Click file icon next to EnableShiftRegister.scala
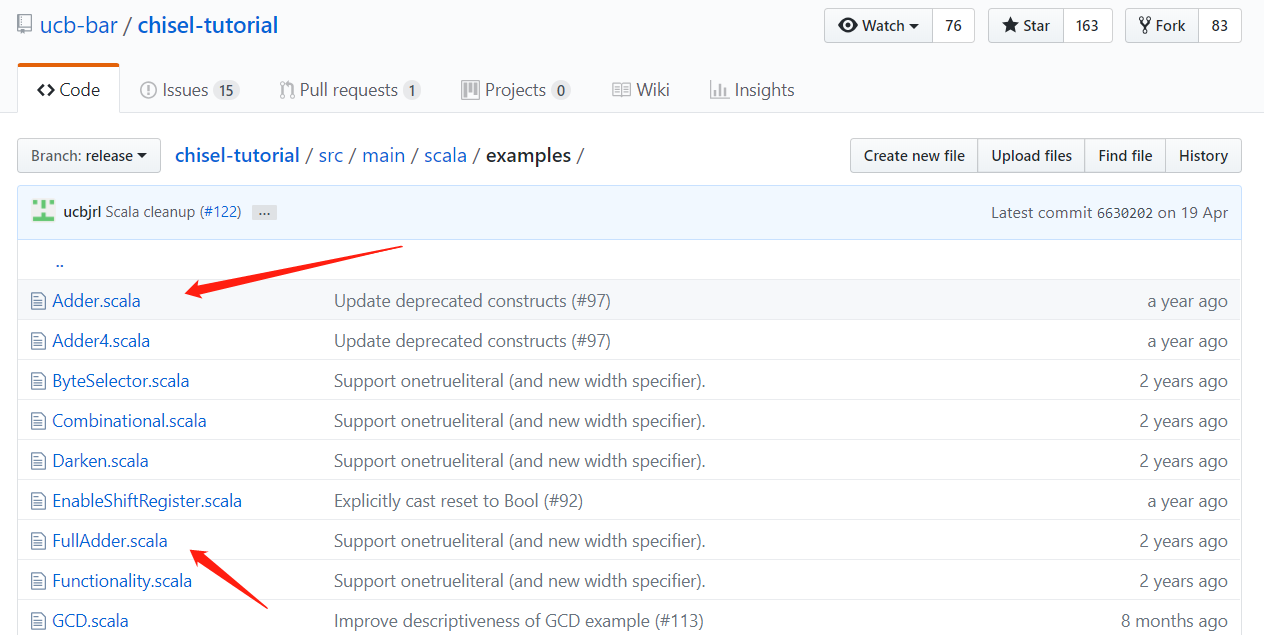 [38, 501]
